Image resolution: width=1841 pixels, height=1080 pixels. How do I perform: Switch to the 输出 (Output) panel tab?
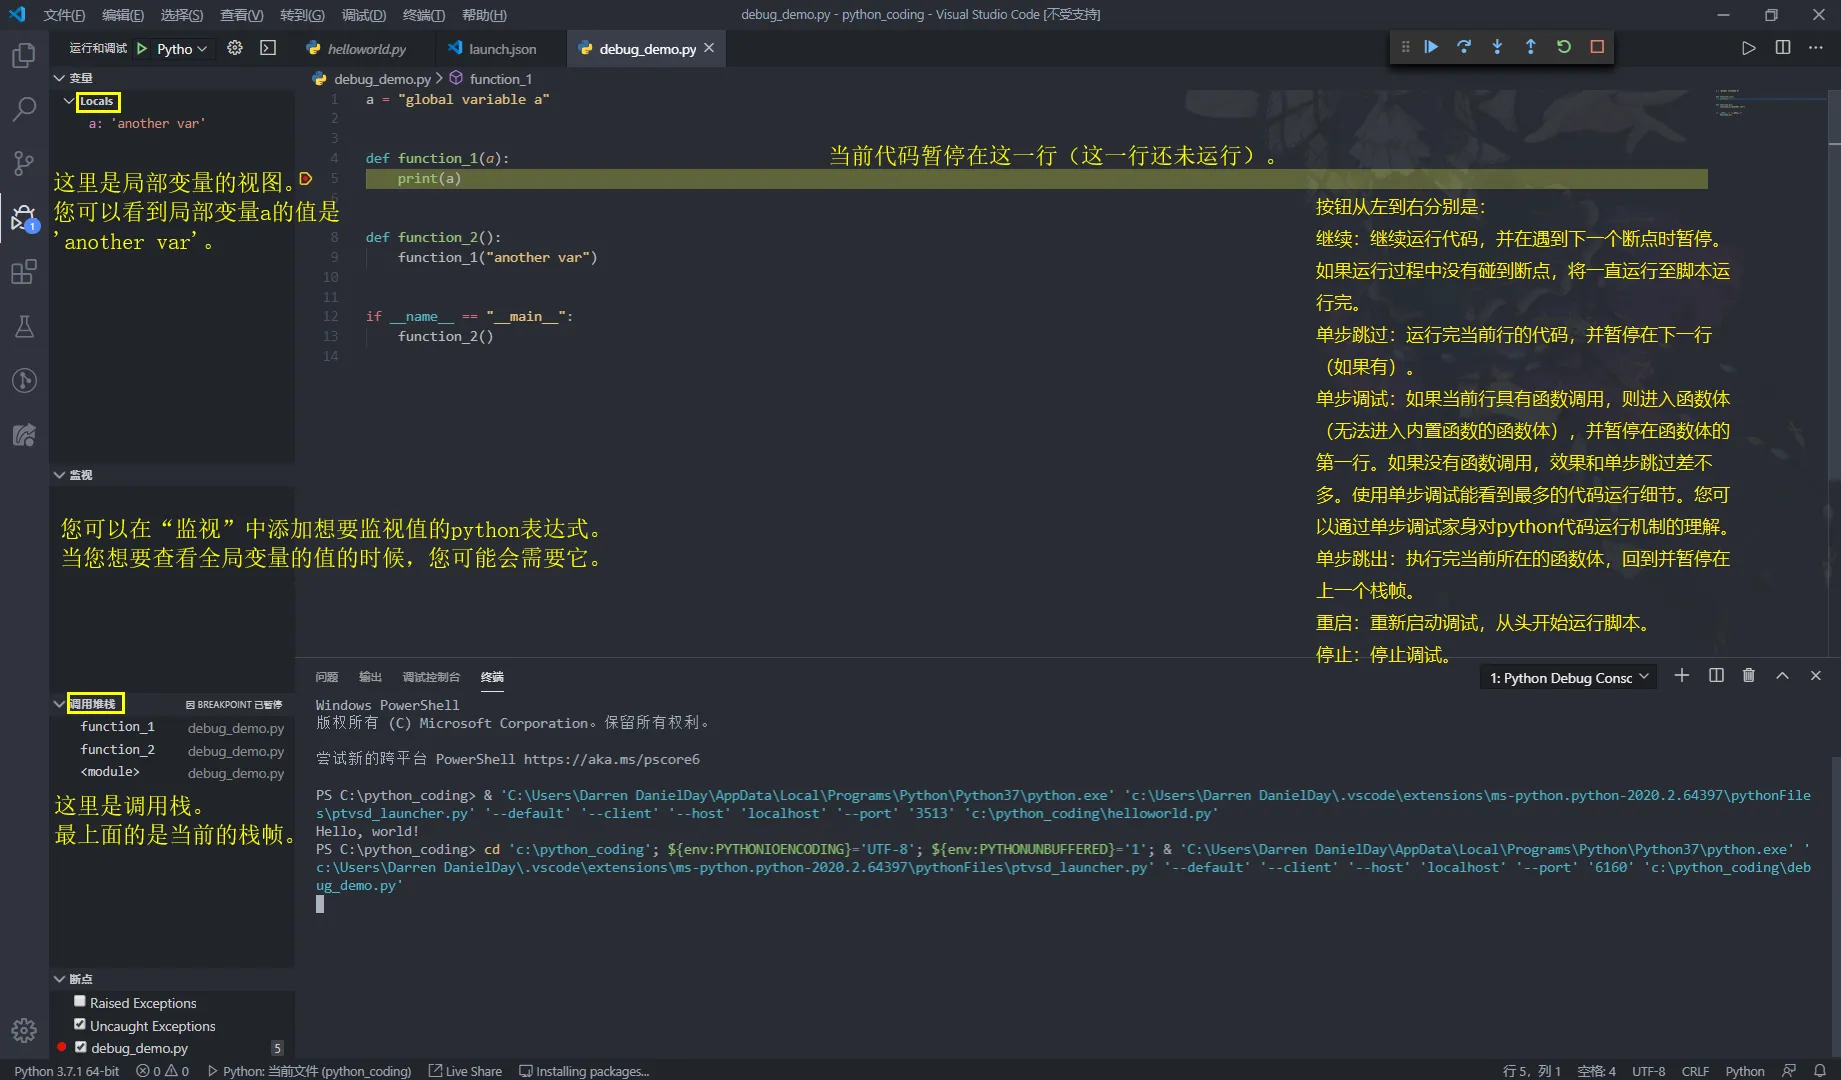[370, 677]
